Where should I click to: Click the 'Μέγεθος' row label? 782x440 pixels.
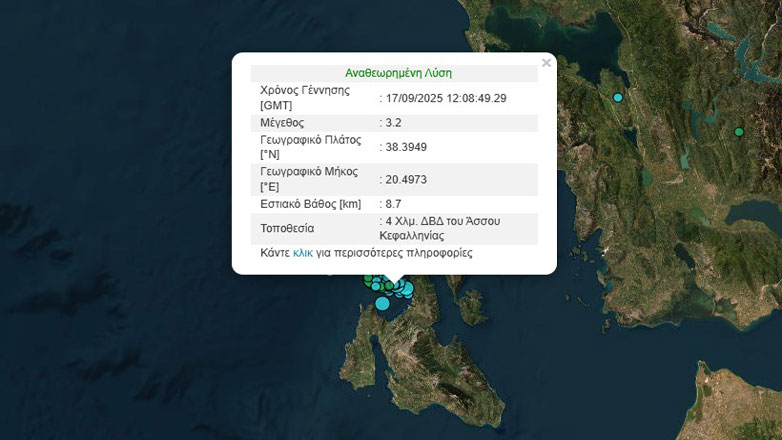pyautogui.click(x=282, y=122)
